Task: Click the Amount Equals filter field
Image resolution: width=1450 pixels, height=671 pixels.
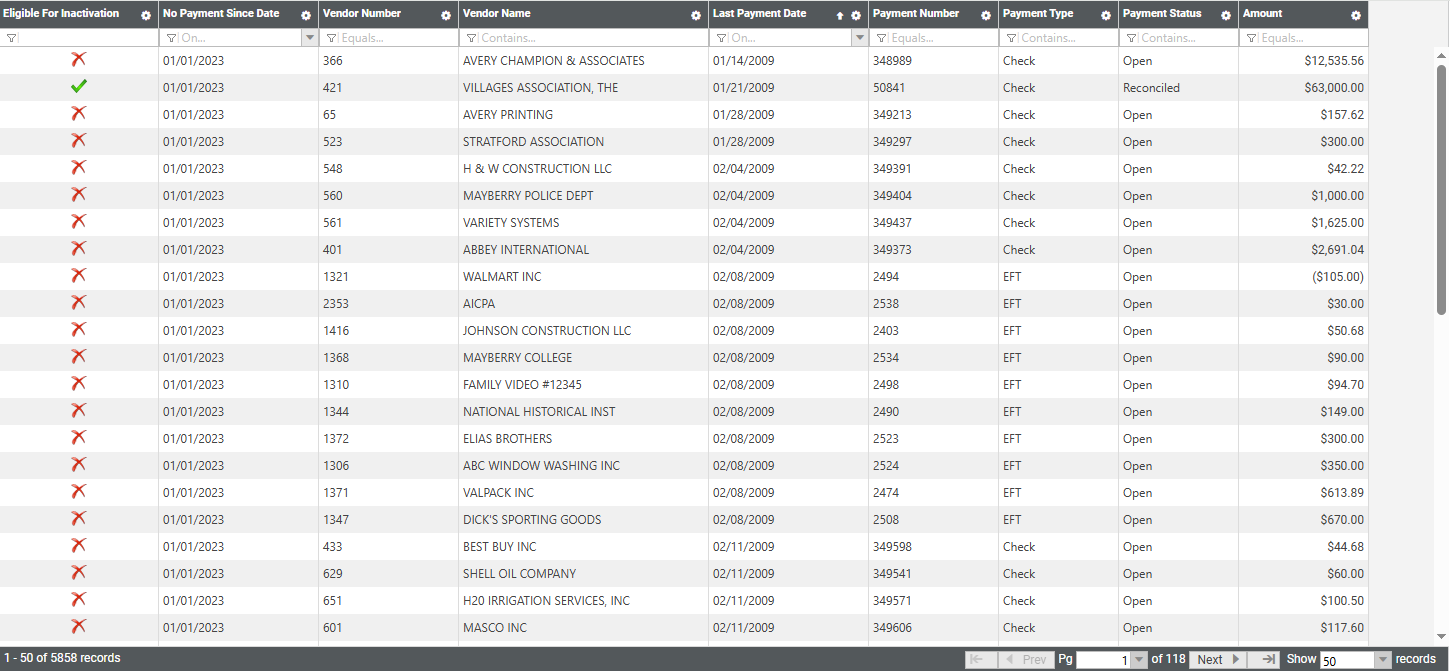Action: [1313, 38]
